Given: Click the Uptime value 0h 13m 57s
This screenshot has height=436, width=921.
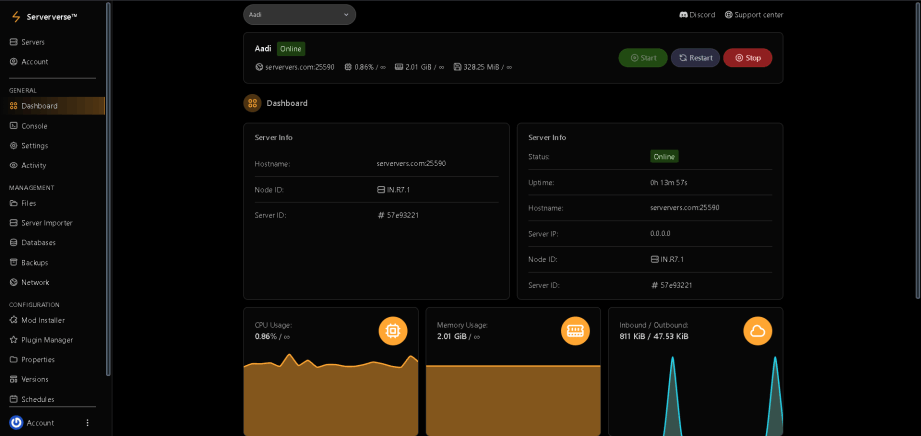Looking at the screenshot, I should (669, 183).
